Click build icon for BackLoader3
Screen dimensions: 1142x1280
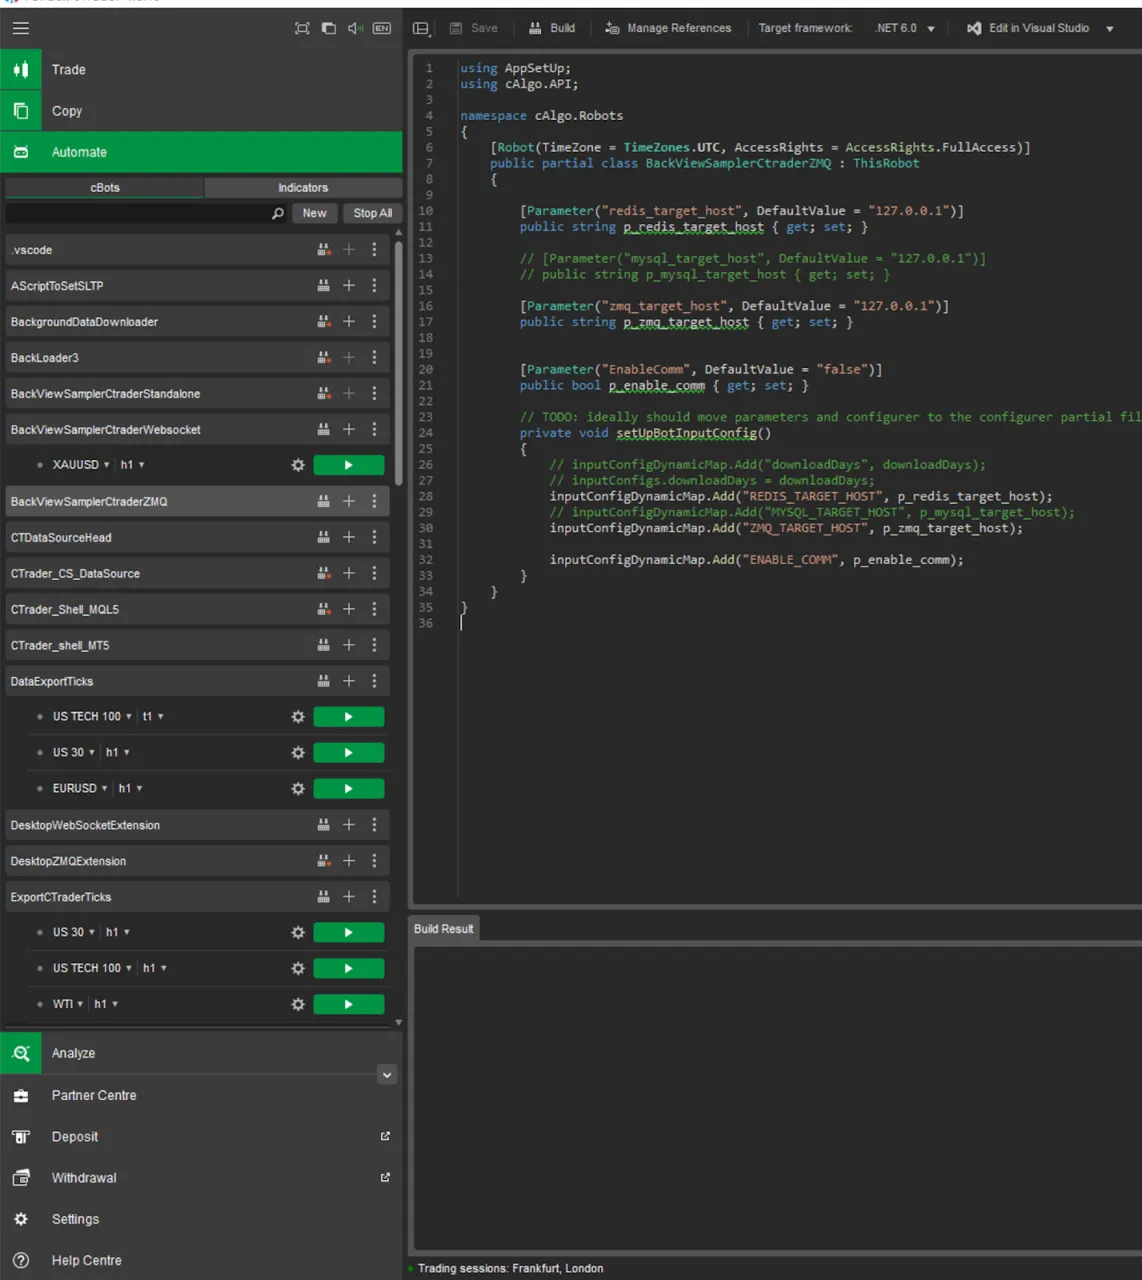(323, 358)
